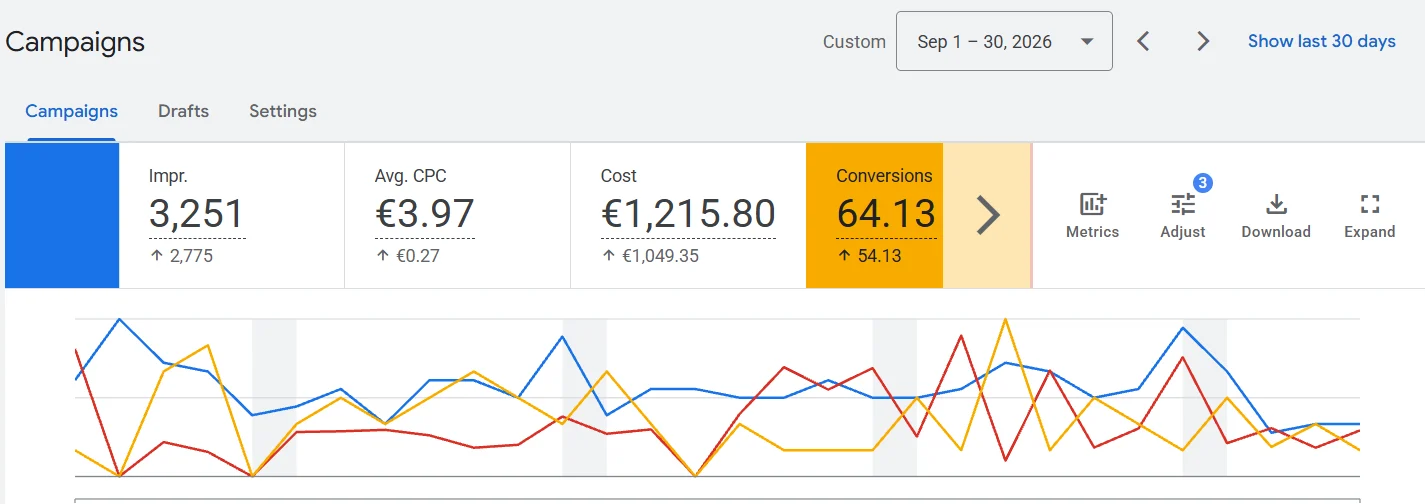Click the 64.13 conversions value
The height and width of the screenshot is (504, 1425).
click(886, 214)
